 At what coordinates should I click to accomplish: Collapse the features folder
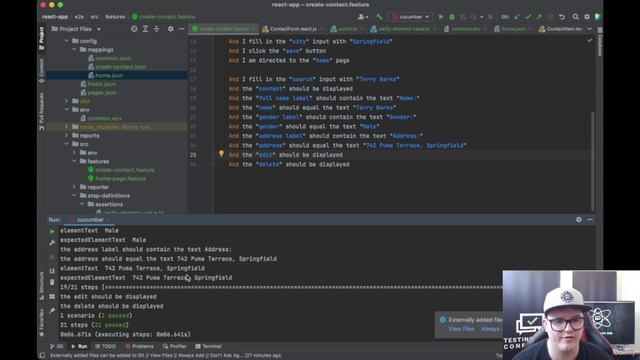coord(75,161)
